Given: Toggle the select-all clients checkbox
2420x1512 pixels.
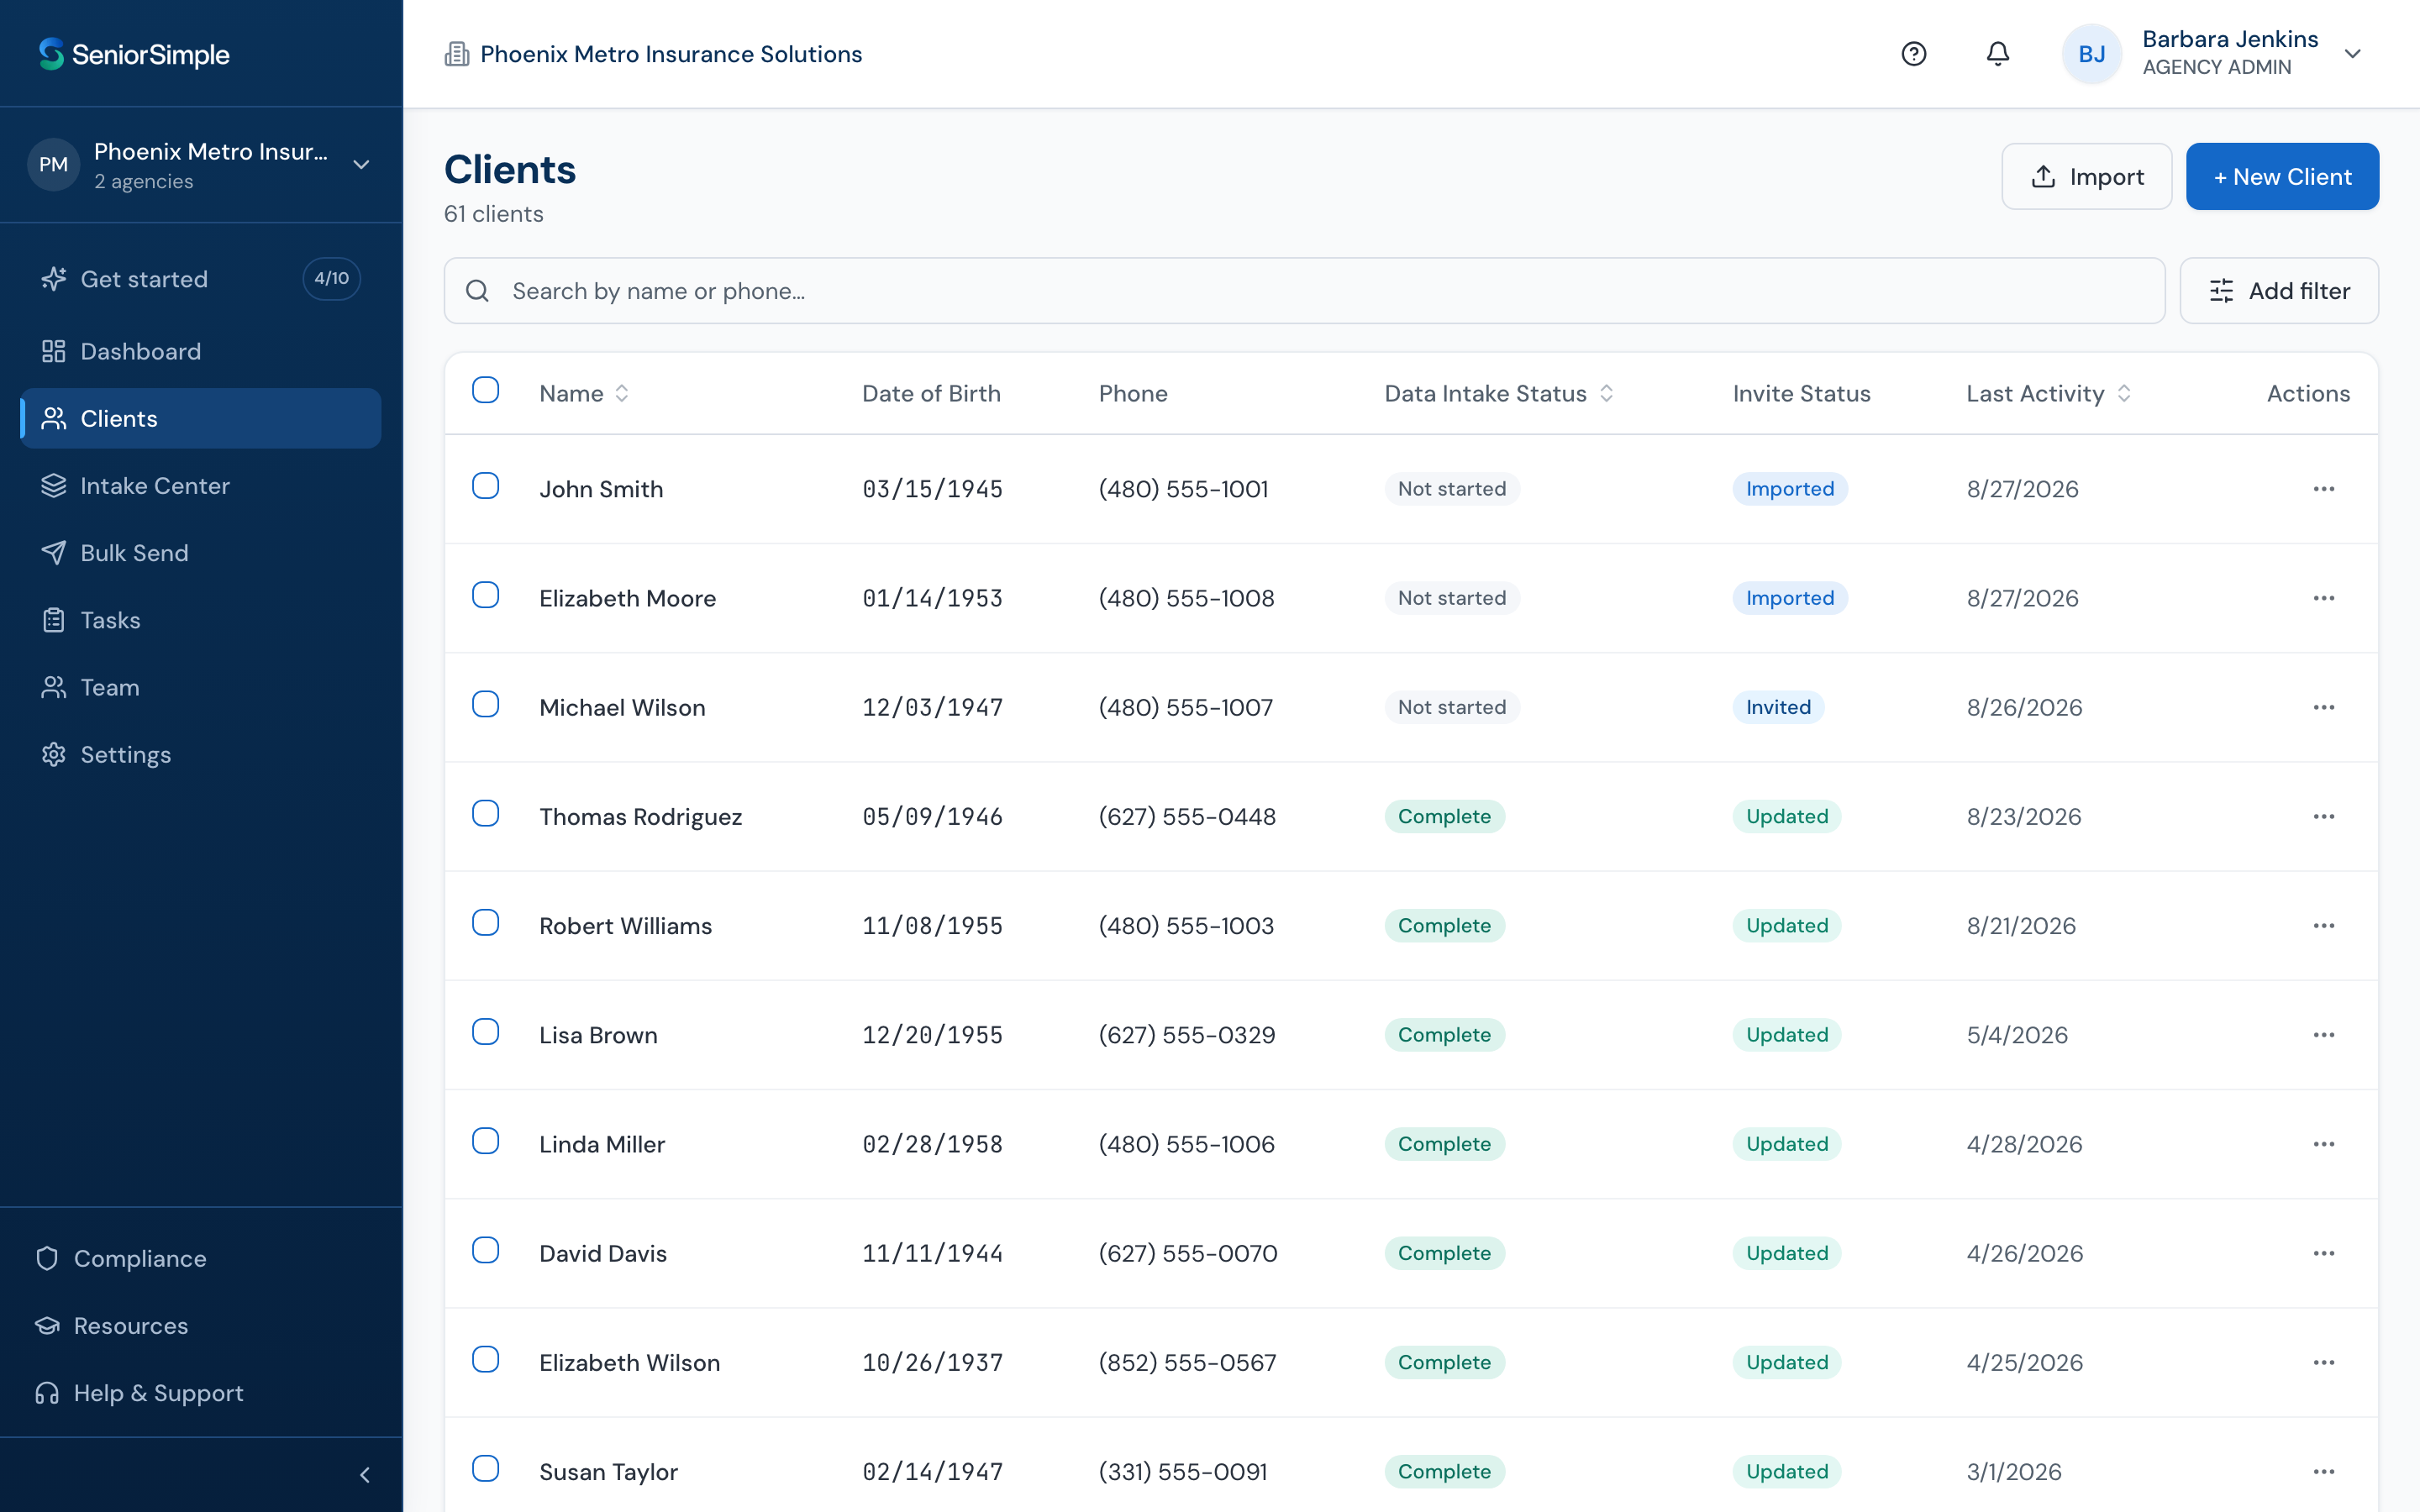Looking at the screenshot, I should click(x=485, y=390).
